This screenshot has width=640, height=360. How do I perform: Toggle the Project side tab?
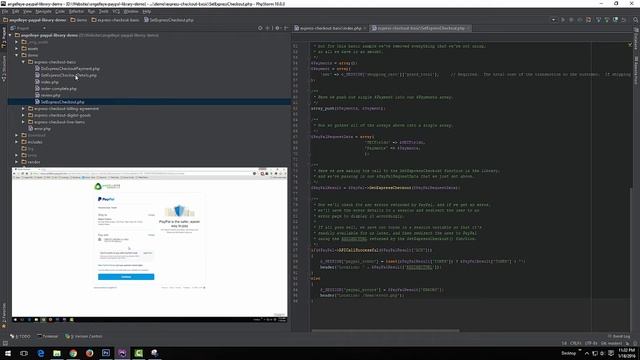pos(4,38)
